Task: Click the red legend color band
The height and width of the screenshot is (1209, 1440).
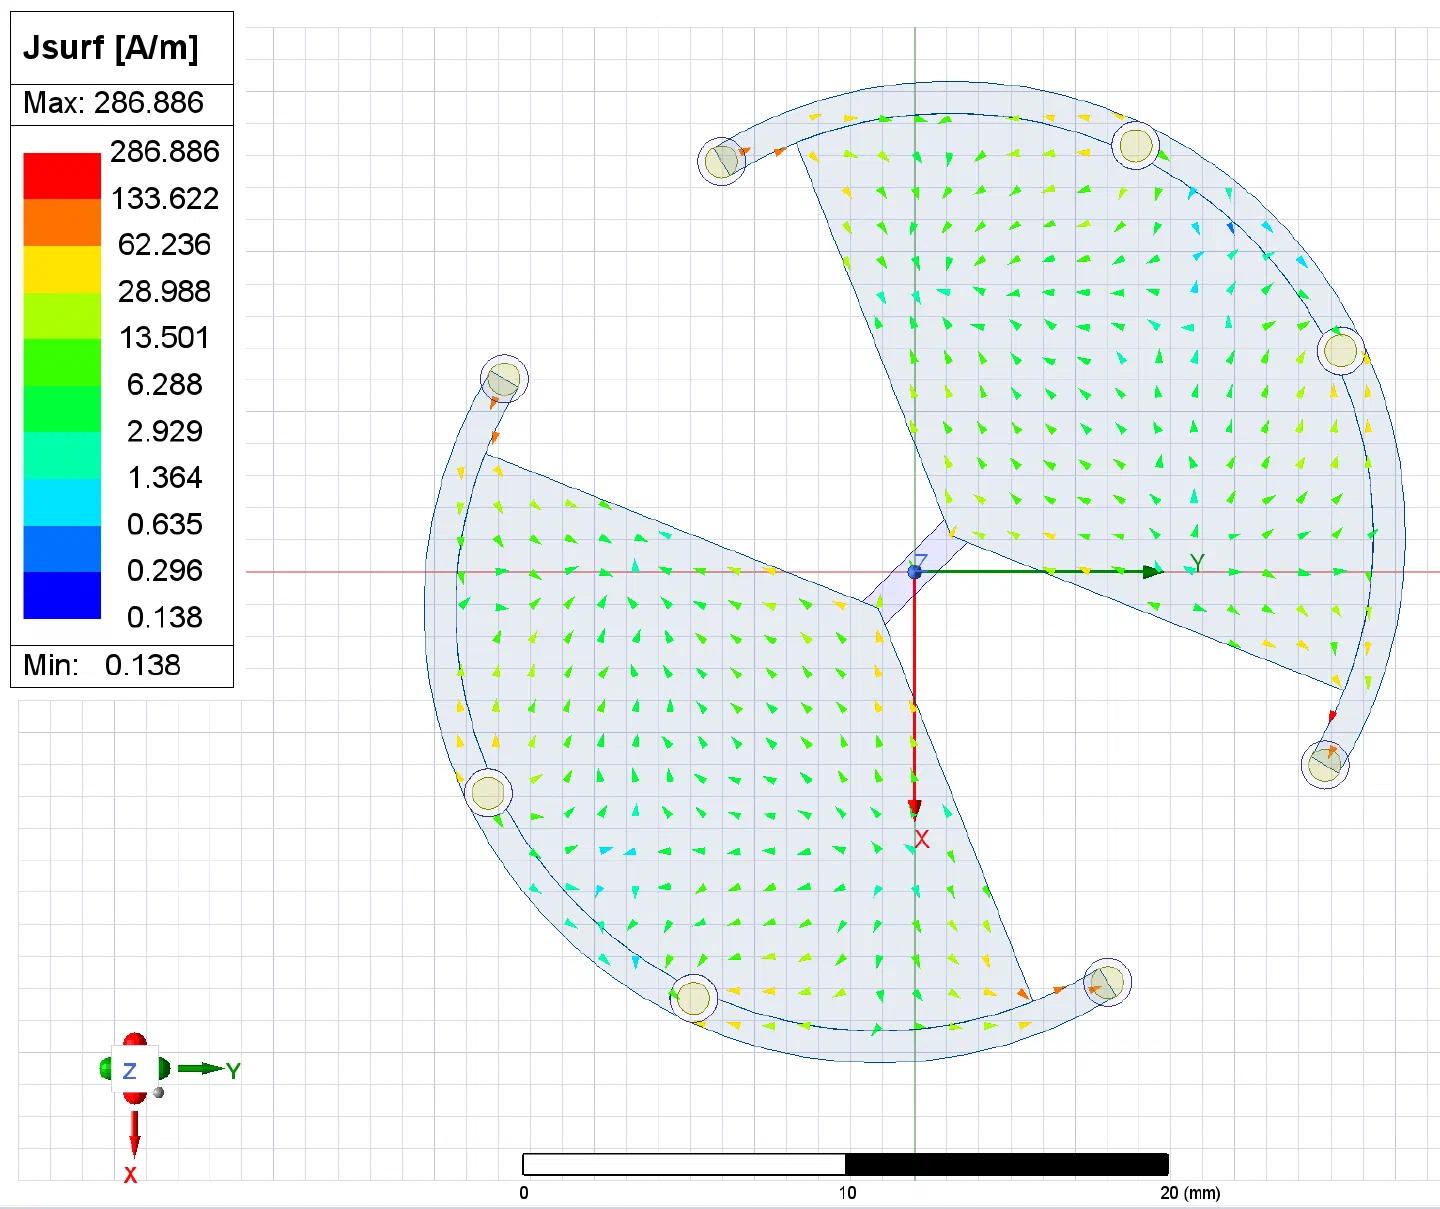Action: click(x=62, y=176)
